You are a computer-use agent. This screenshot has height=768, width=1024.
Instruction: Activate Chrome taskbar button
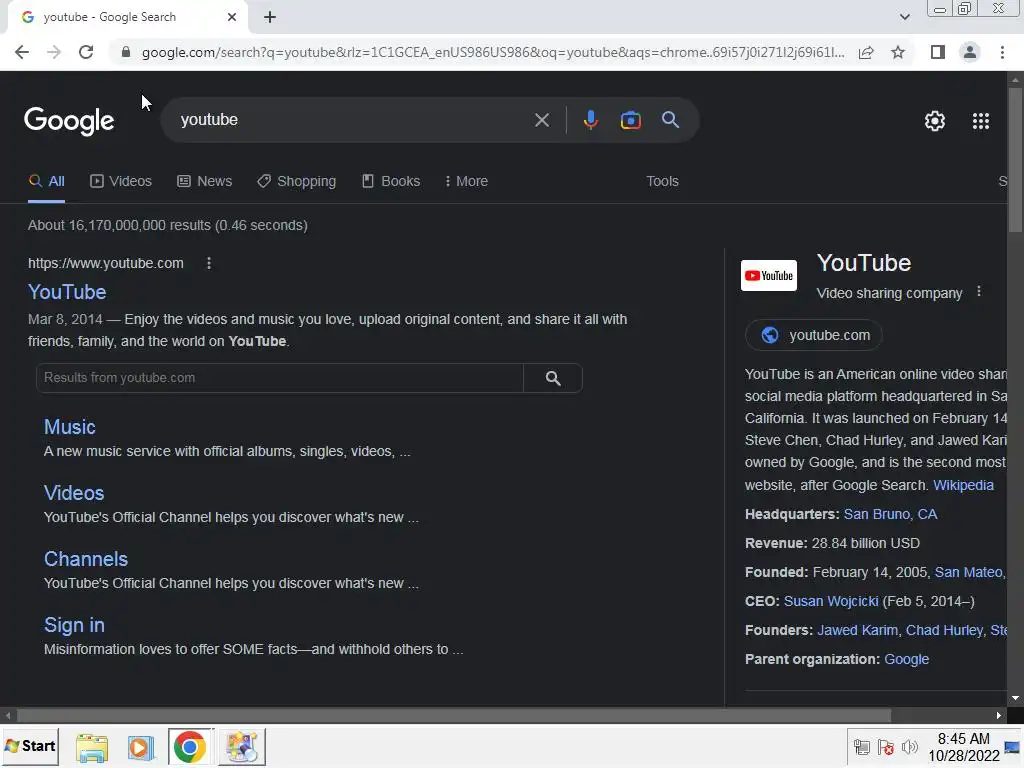(190, 747)
